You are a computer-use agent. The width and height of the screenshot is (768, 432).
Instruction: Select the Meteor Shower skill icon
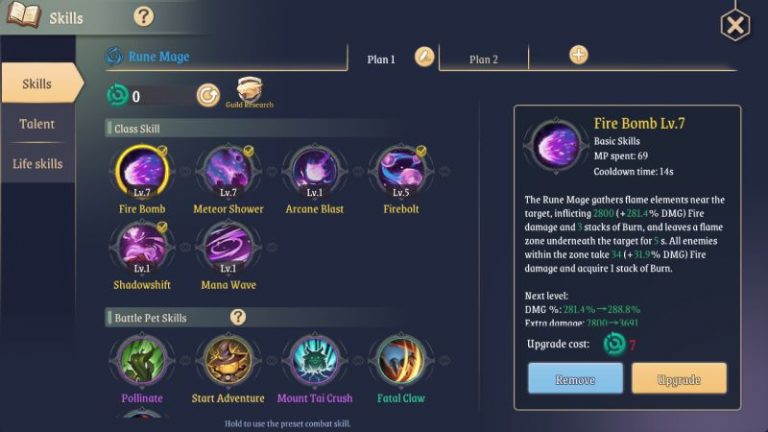point(228,171)
